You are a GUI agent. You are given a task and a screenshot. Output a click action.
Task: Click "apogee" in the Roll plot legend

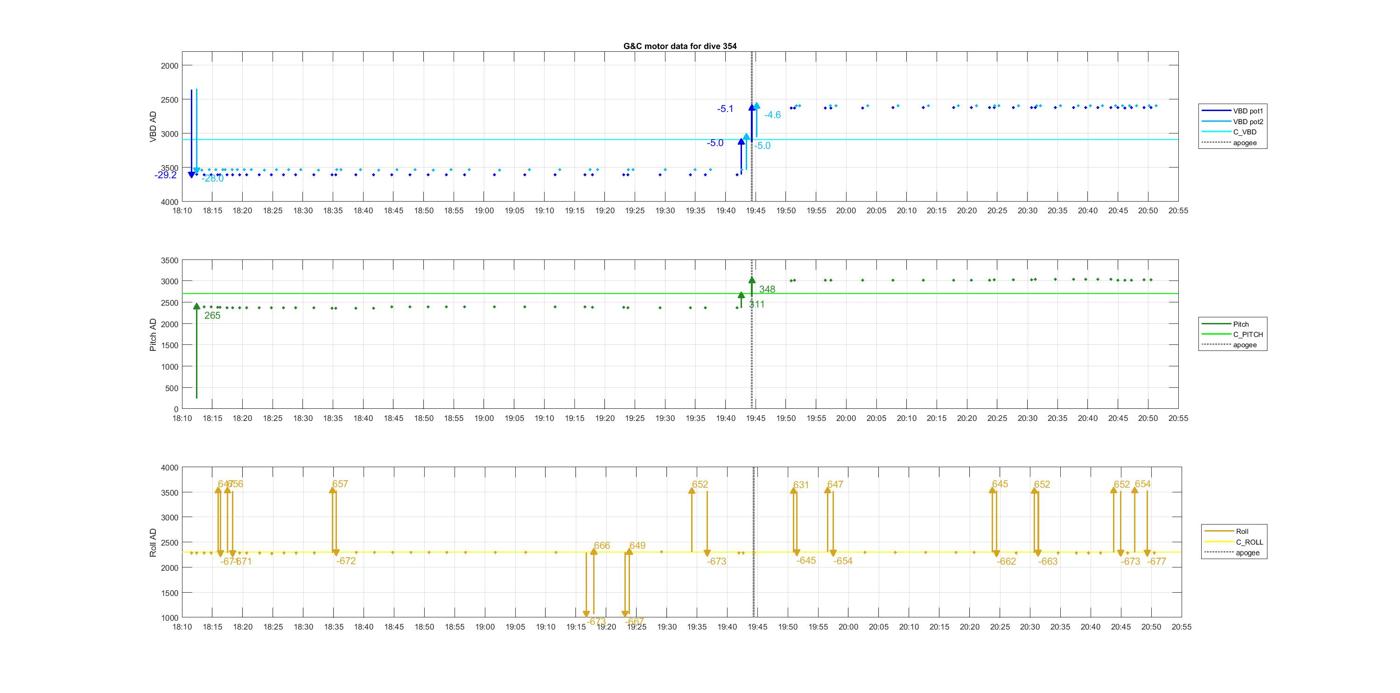1248,553
